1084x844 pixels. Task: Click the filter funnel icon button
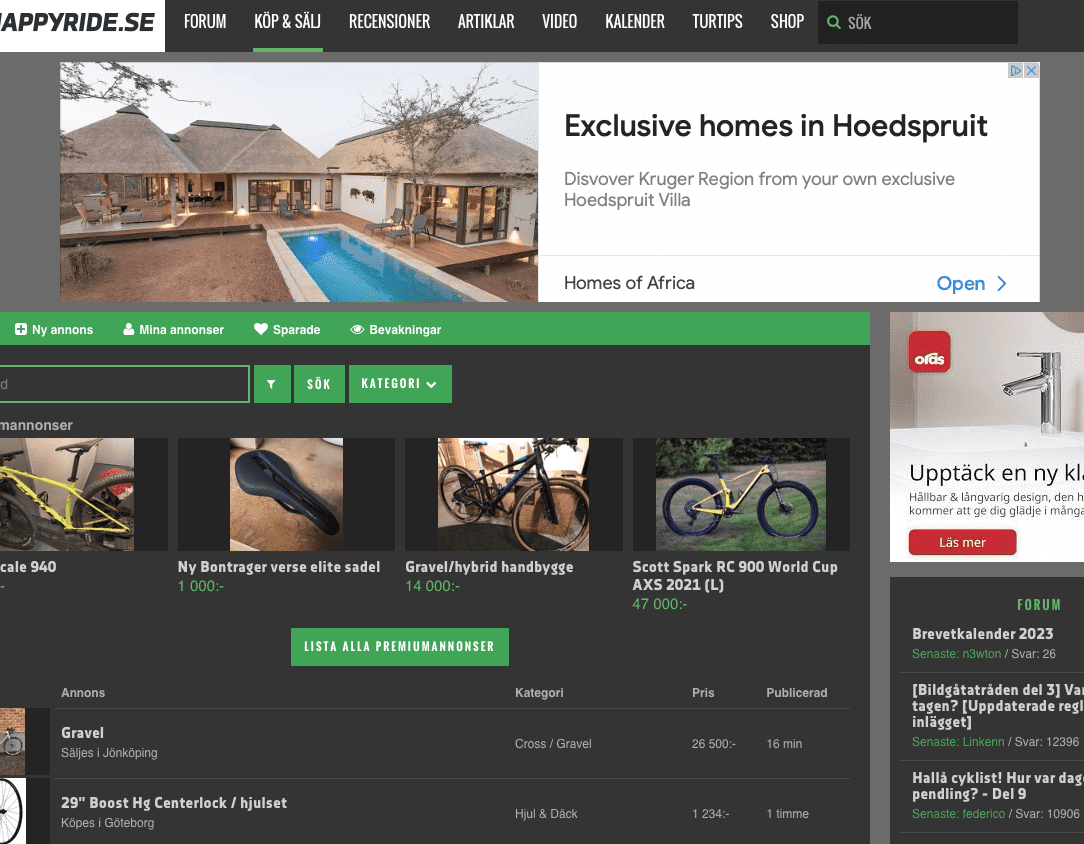pos(272,384)
